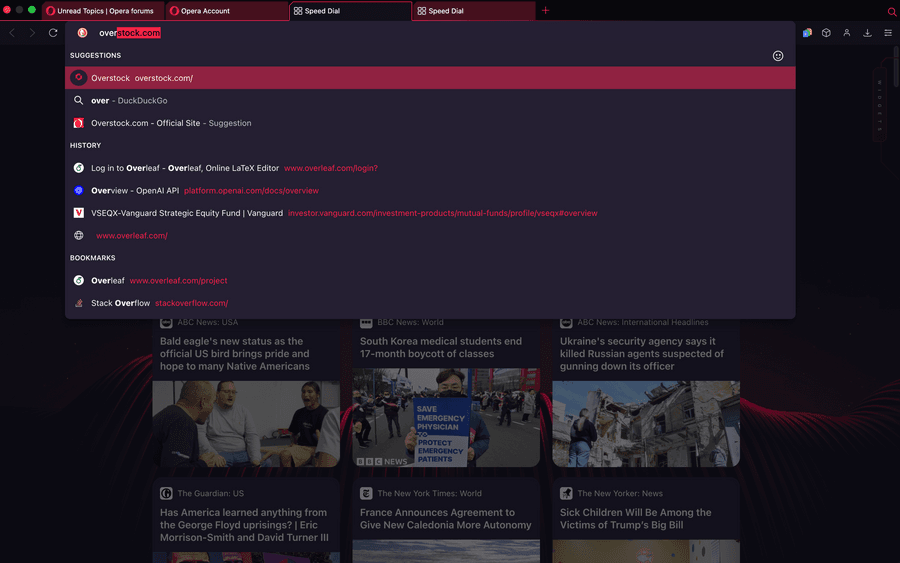Click the colorful toolbar icon left of the cube

807,33
